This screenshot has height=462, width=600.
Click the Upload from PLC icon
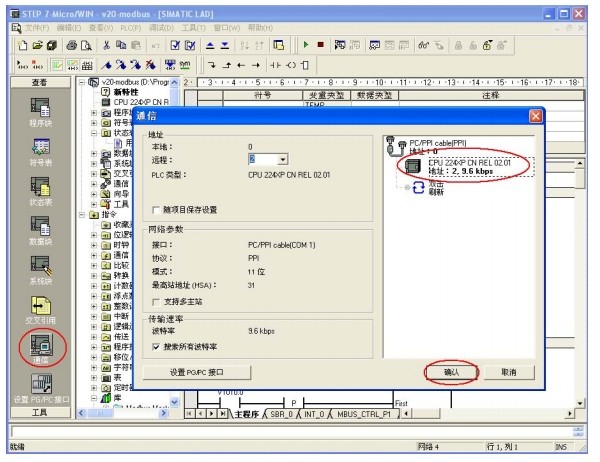pyautogui.click(x=210, y=45)
